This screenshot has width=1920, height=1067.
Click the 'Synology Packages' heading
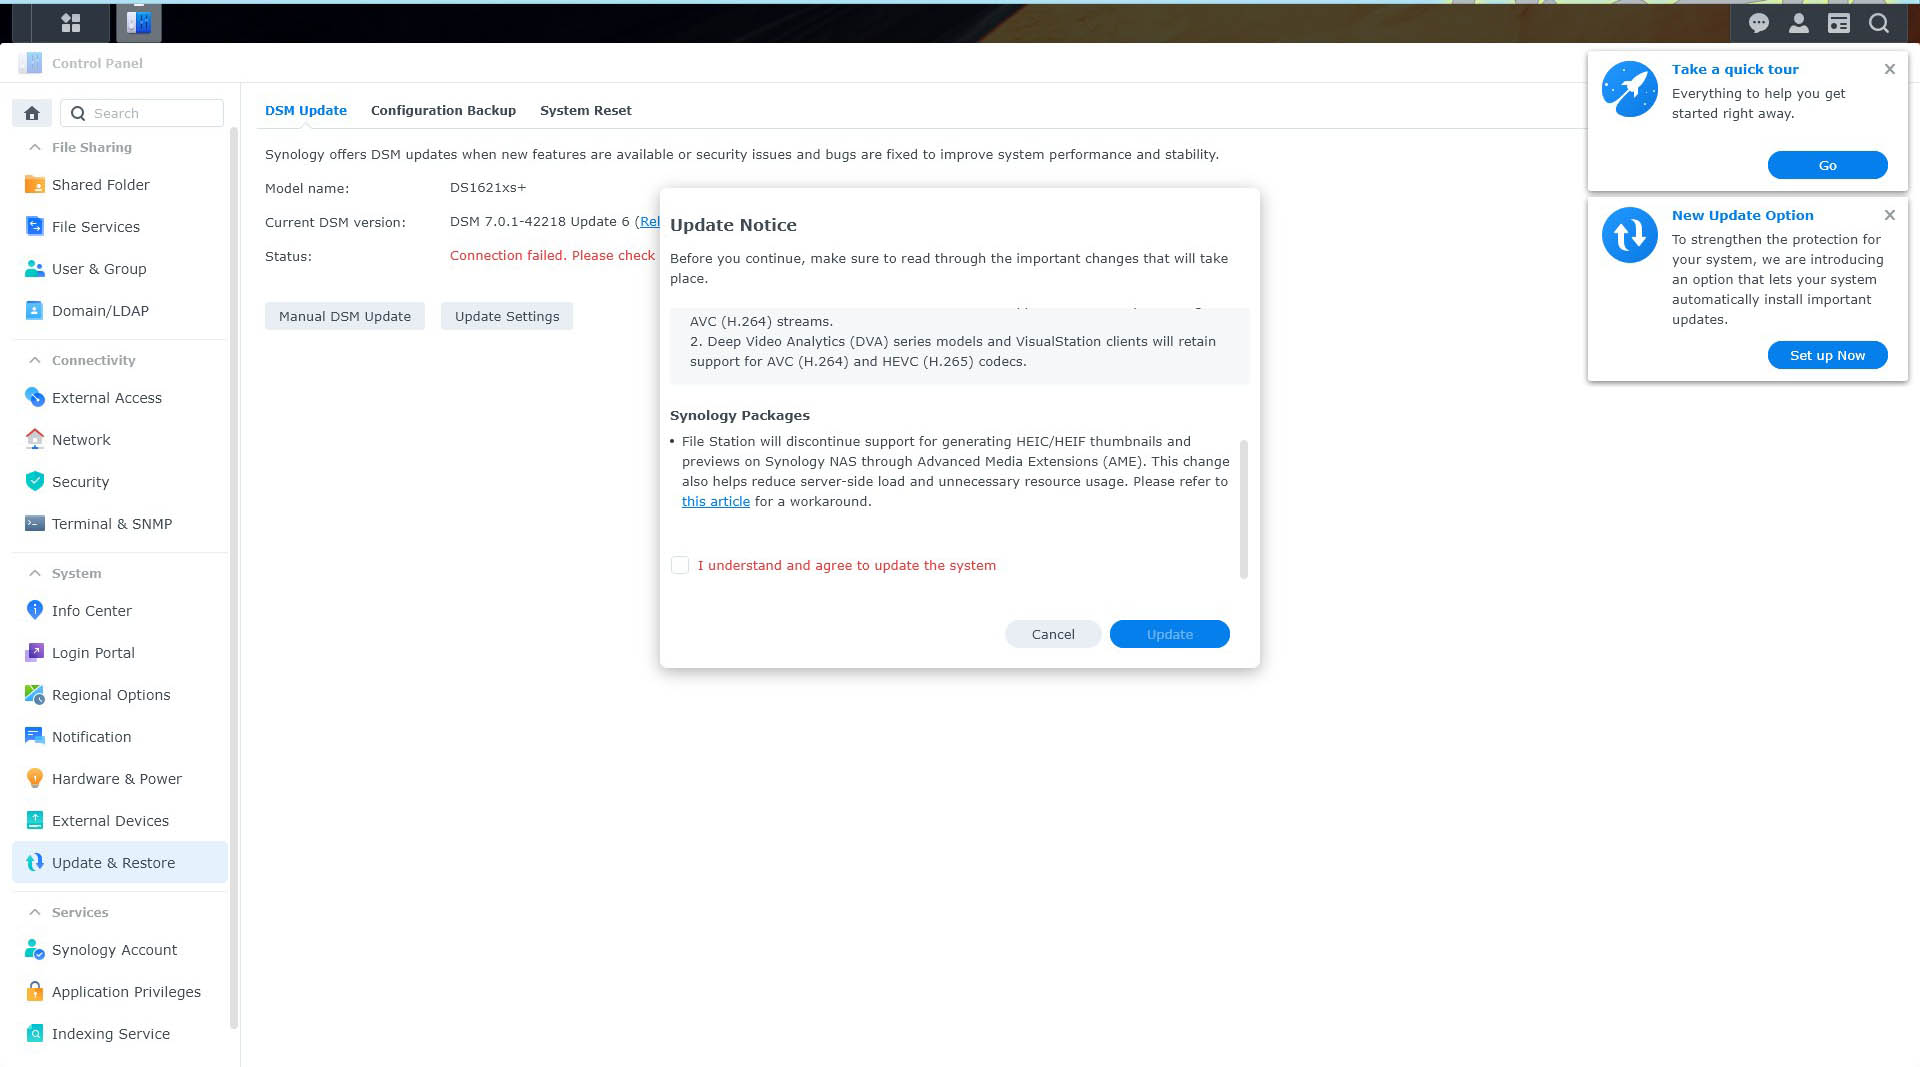coord(740,416)
